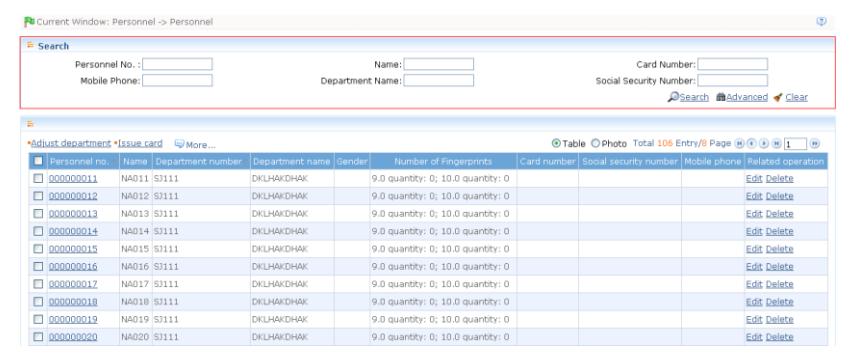Delete the record for 000000017
The height and width of the screenshot is (363, 852).
[x=779, y=284]
